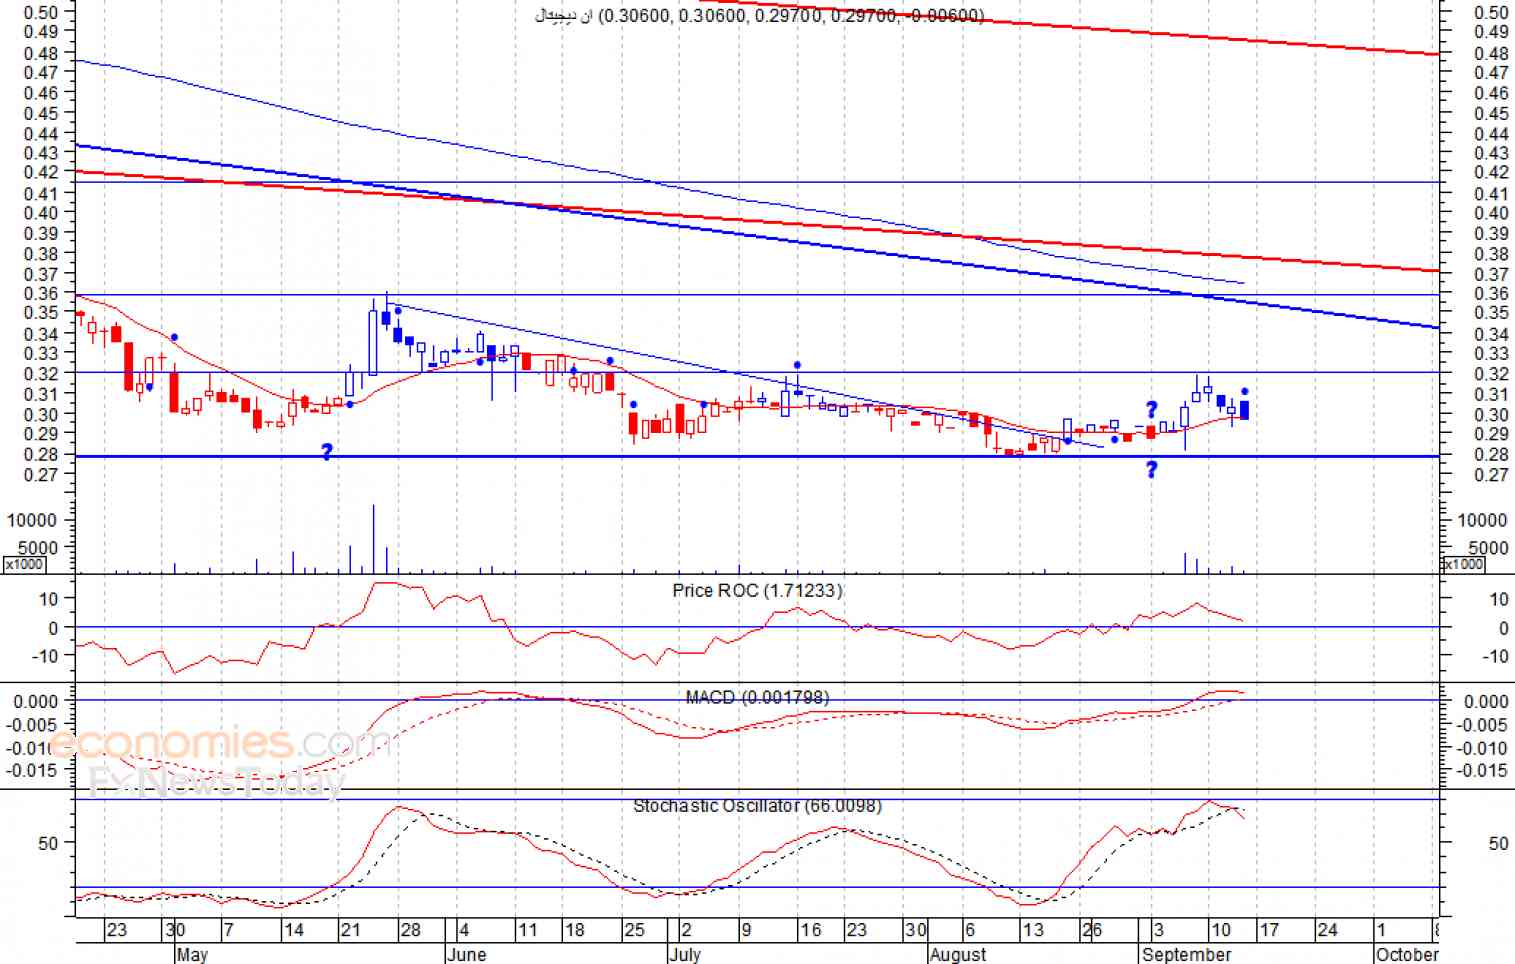Select the October label on time axis
This screenshot has width=1515, height=964.
pos(1406,954)
